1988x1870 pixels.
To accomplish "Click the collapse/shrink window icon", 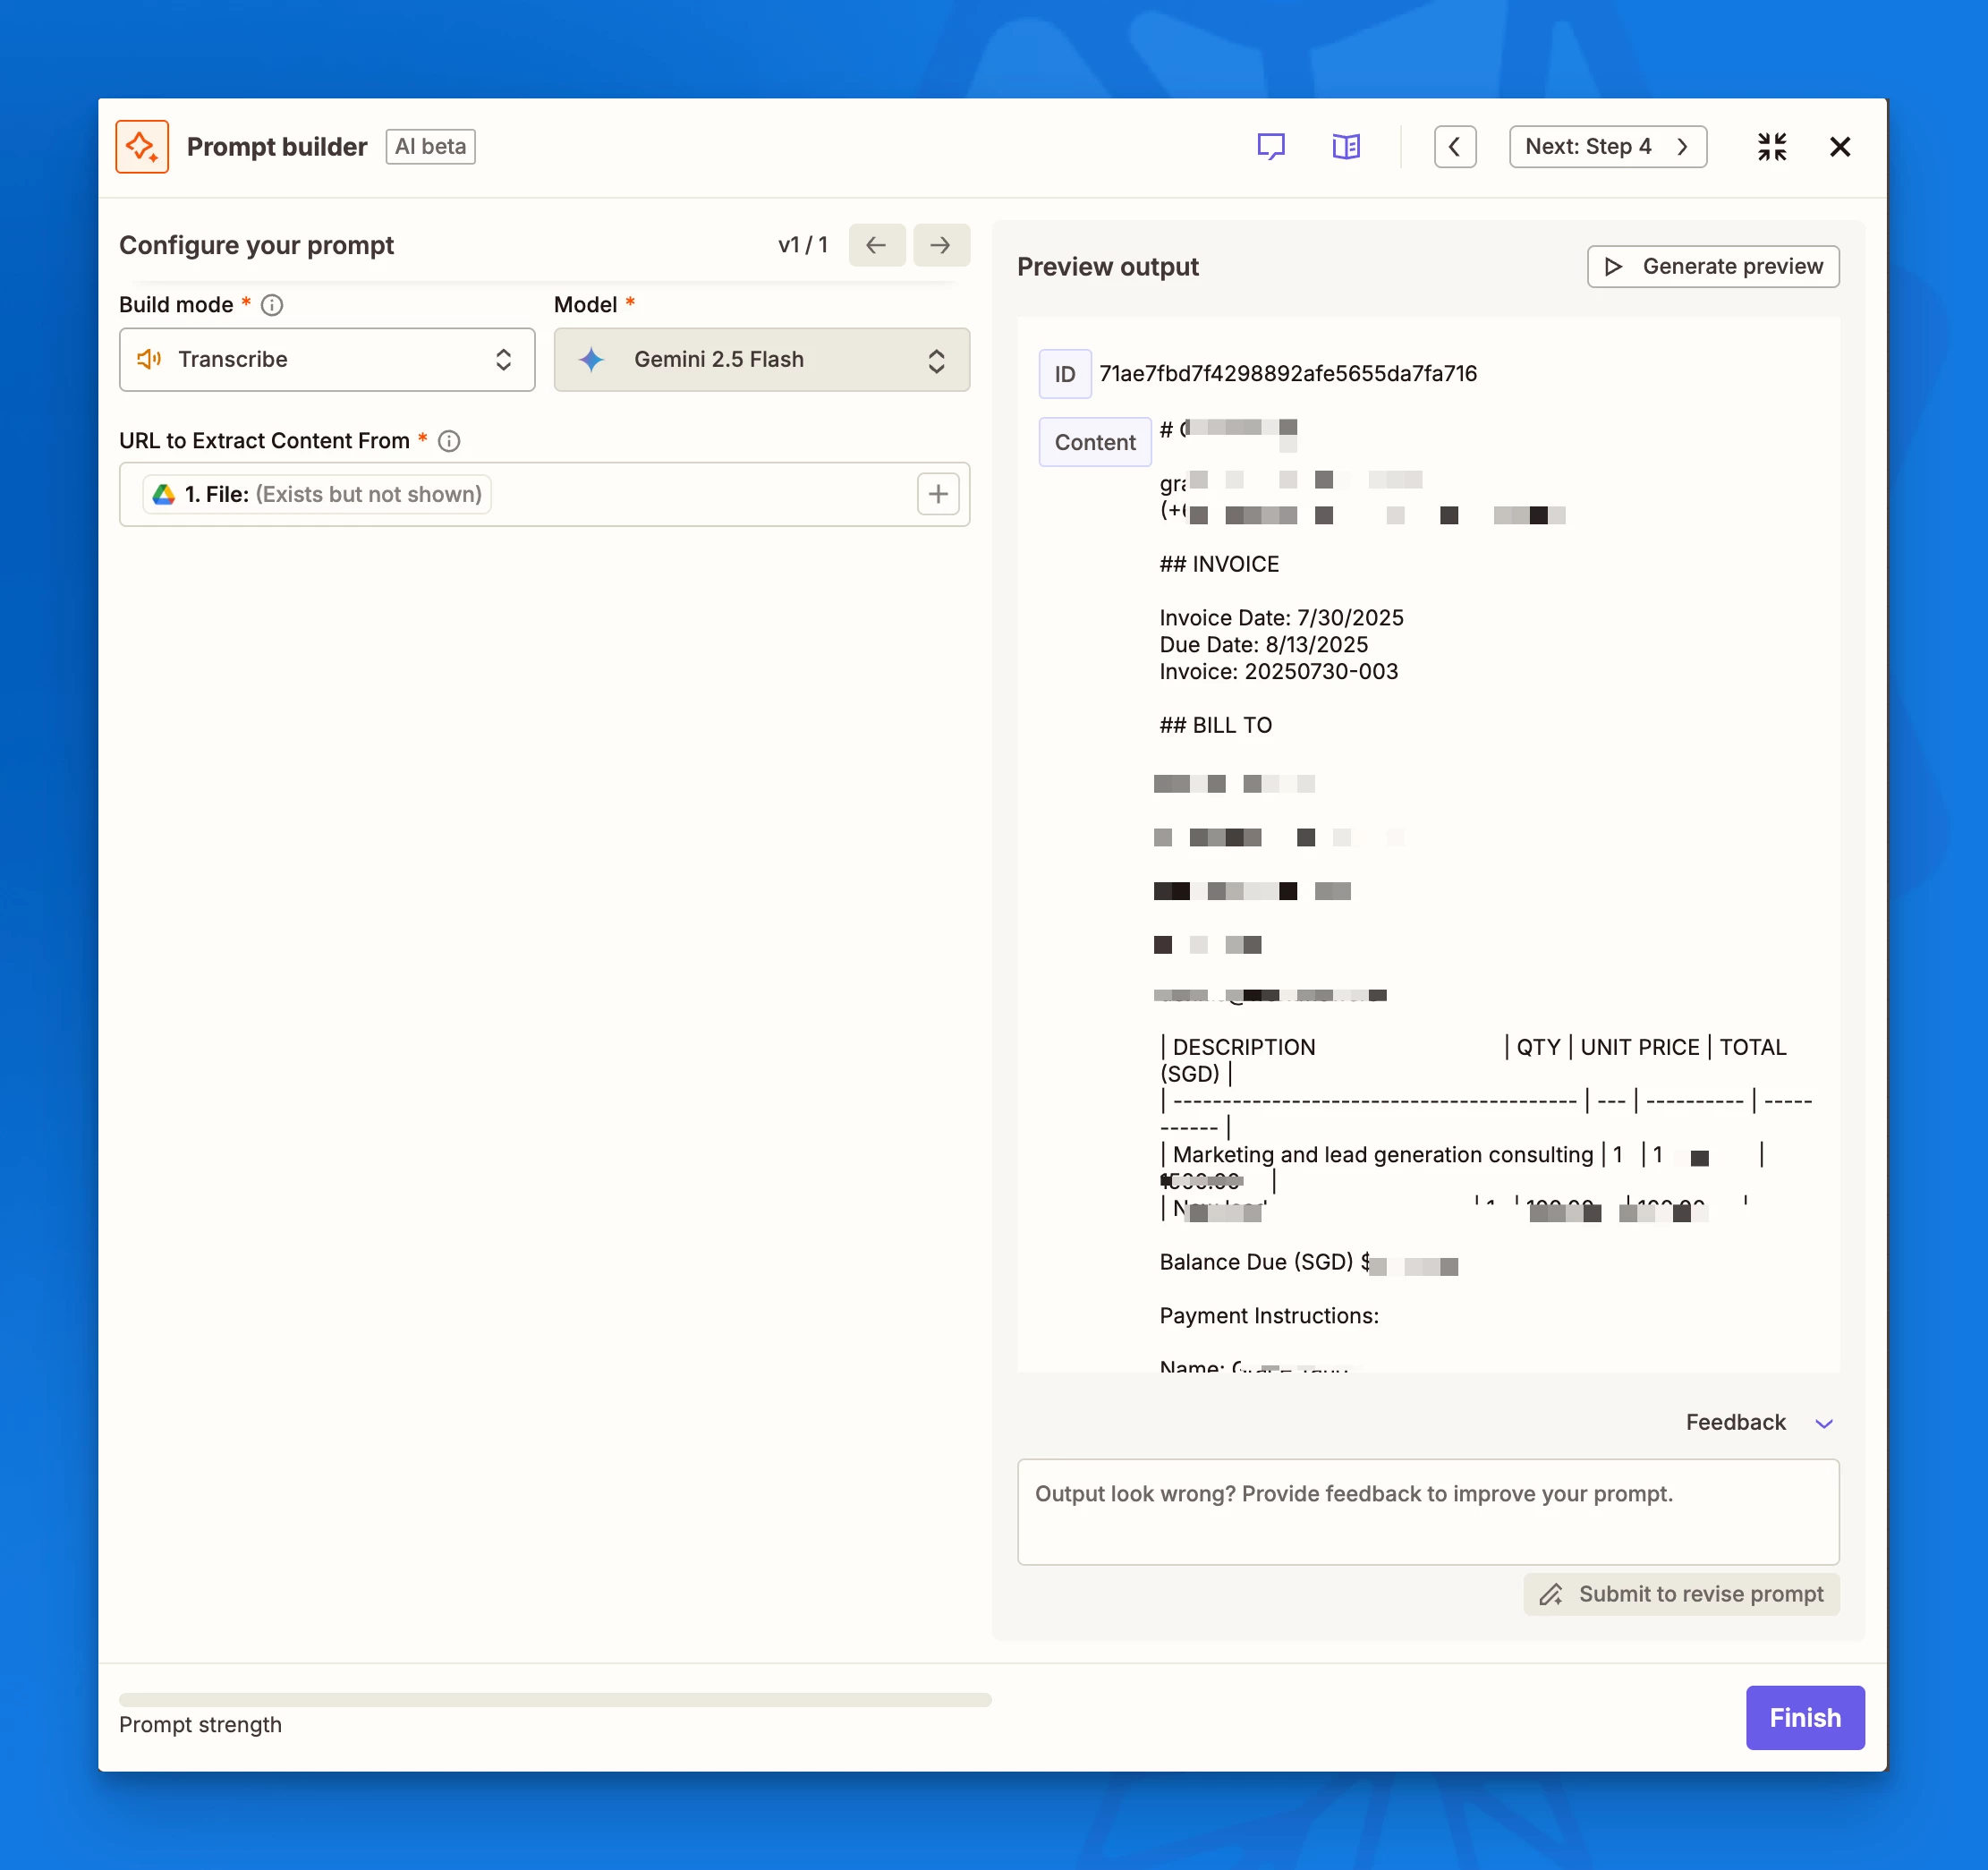I will pos(1771,147).
